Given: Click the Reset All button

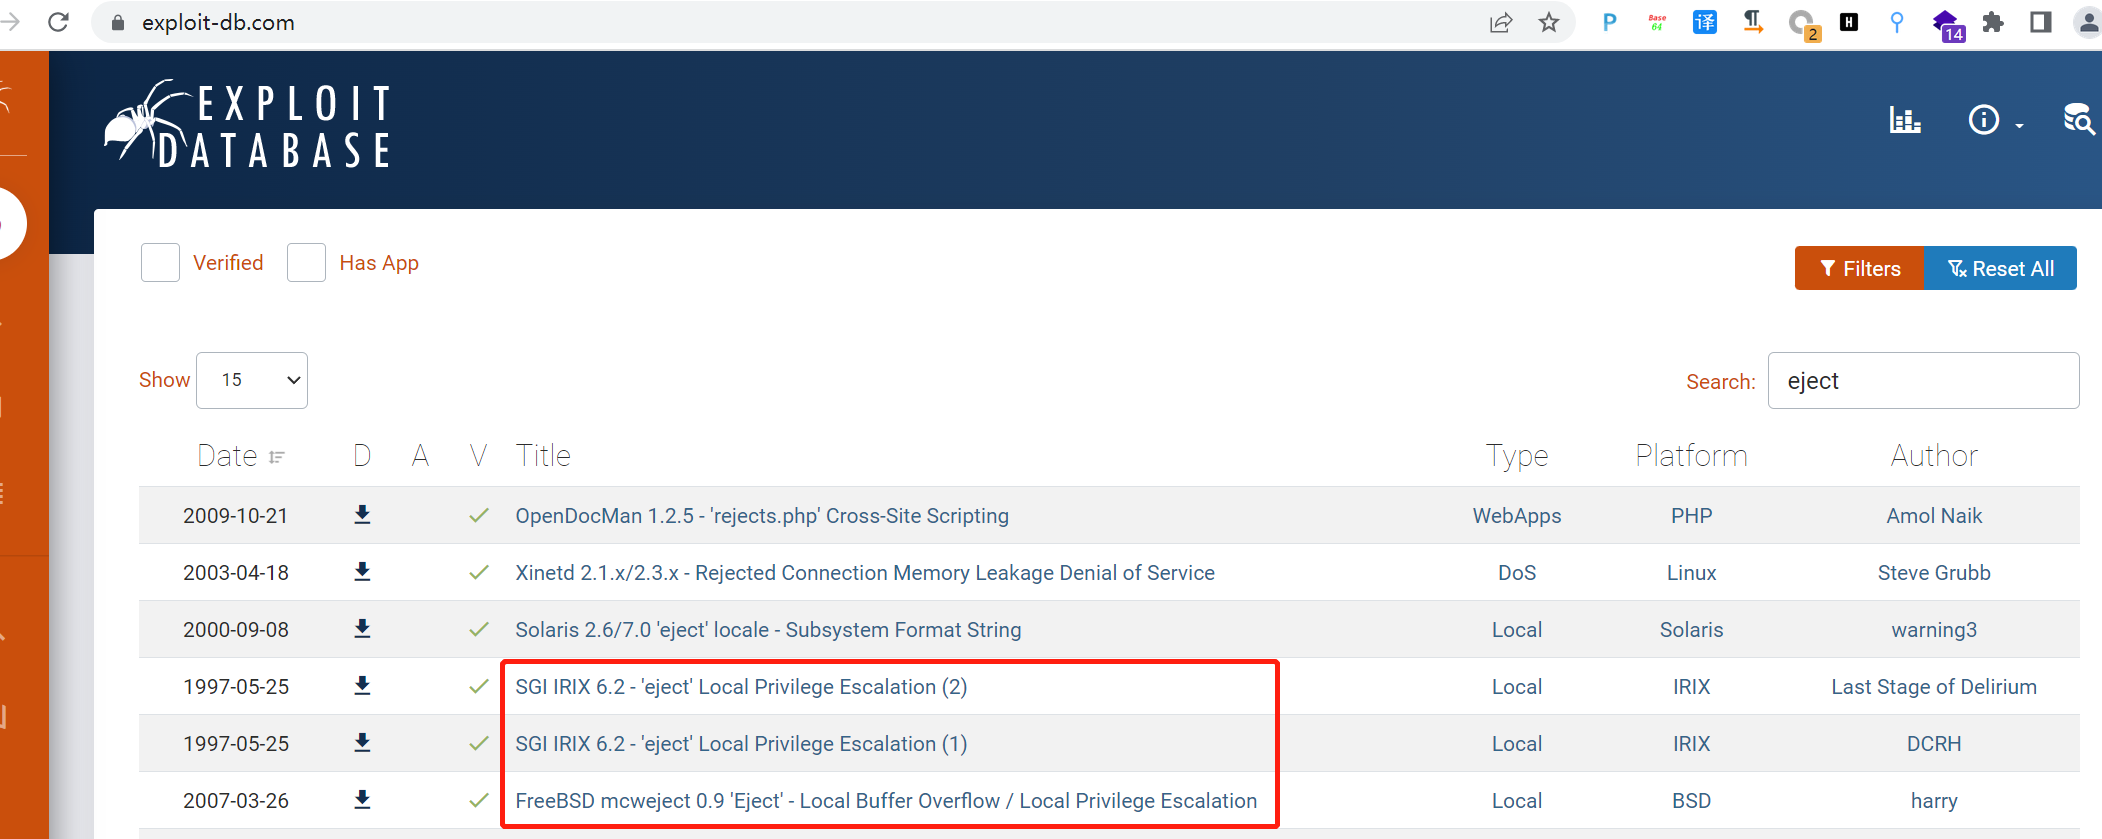Looking at the screenshot, I should 2000,268.
